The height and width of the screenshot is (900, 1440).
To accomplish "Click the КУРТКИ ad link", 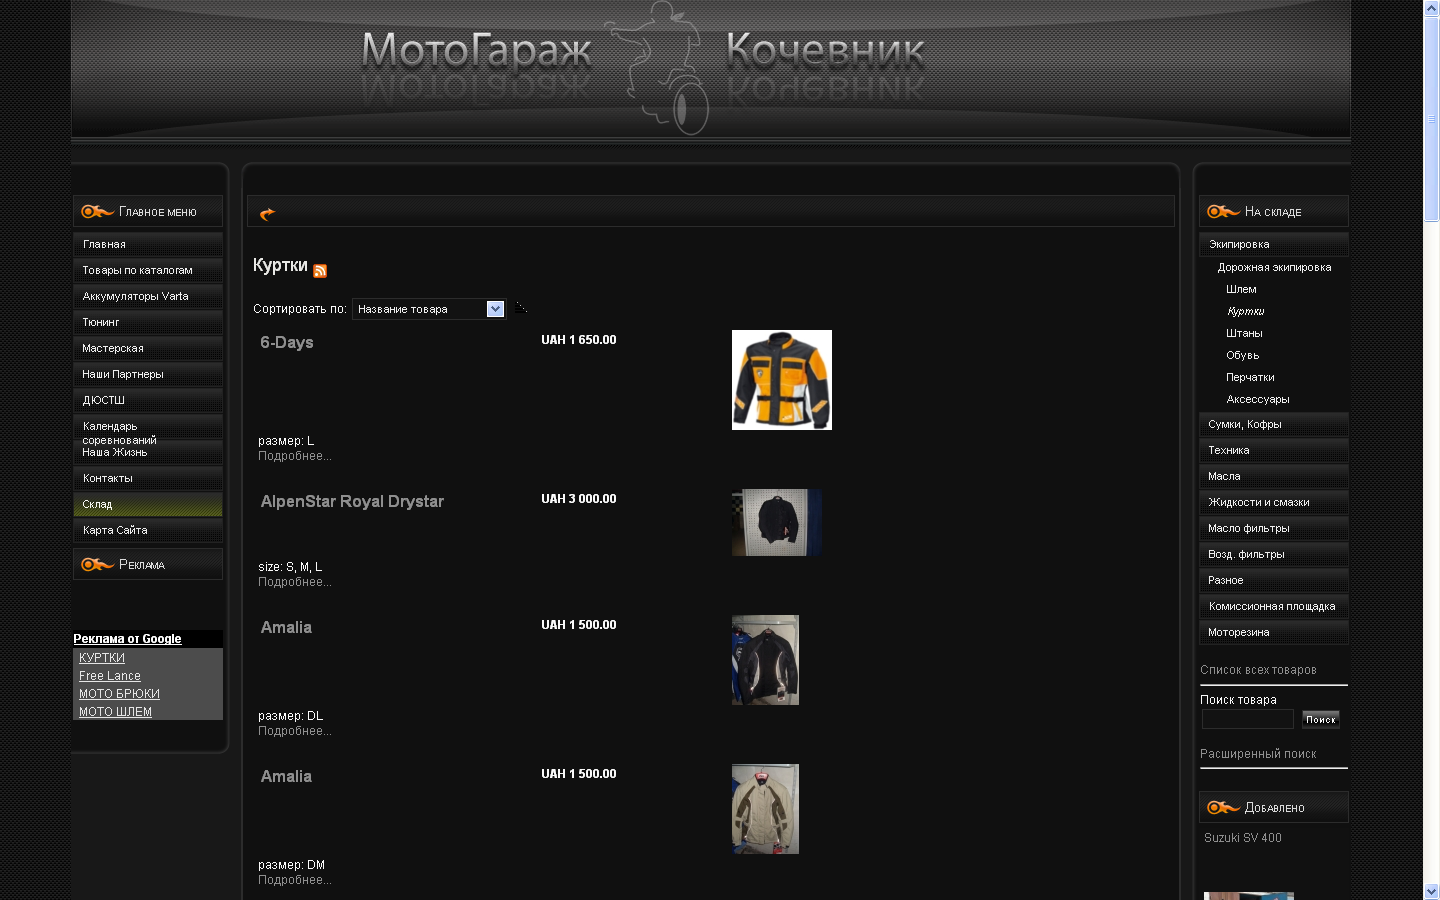I will click(x=102, y=658).
